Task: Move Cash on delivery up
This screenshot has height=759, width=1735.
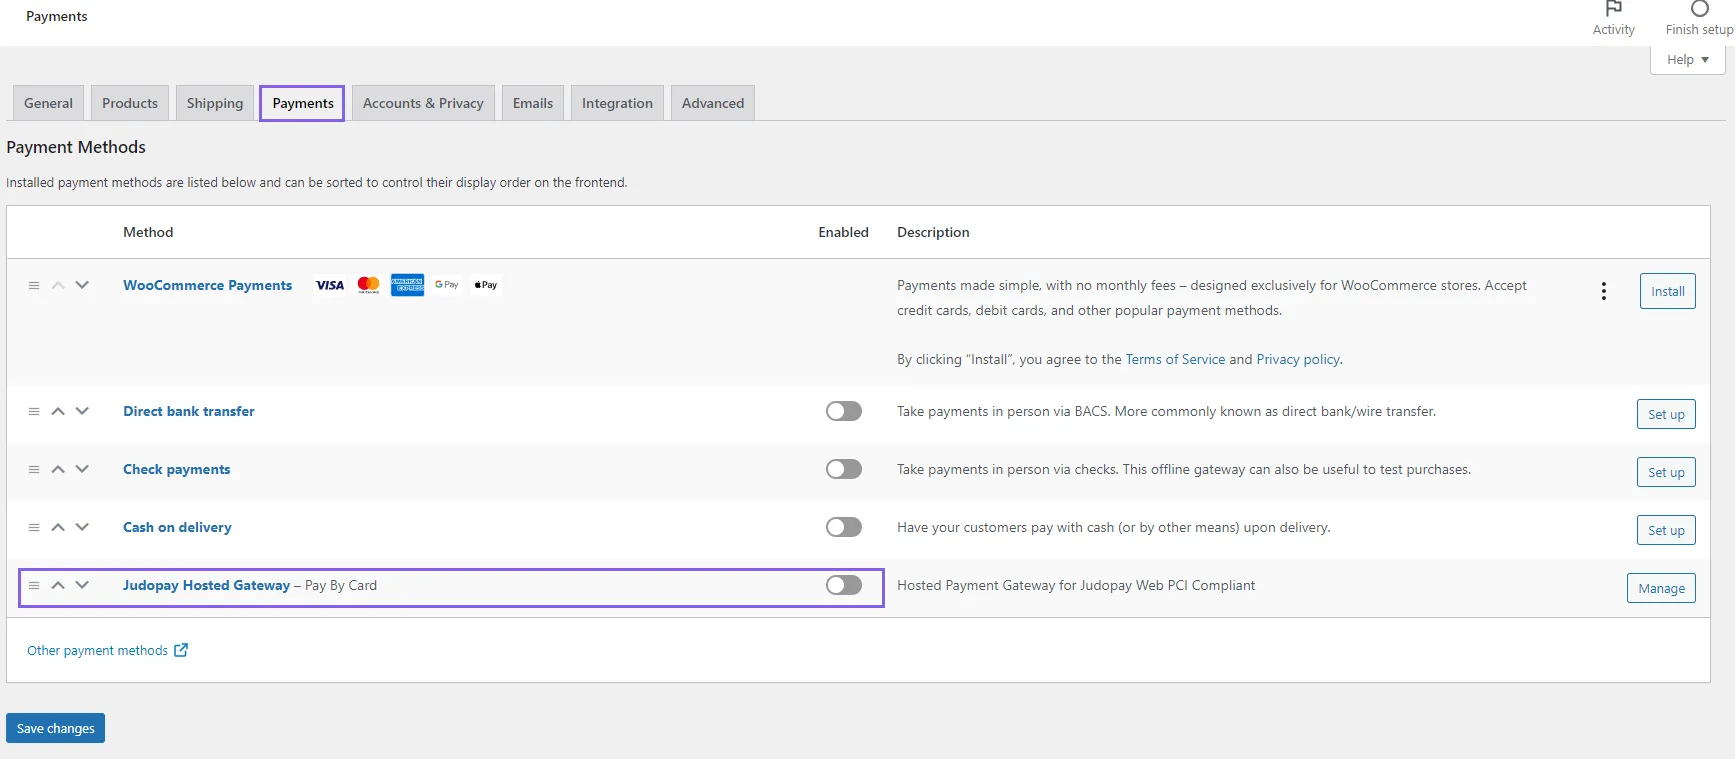Action: pyautogui.click(x=58, y=527)
